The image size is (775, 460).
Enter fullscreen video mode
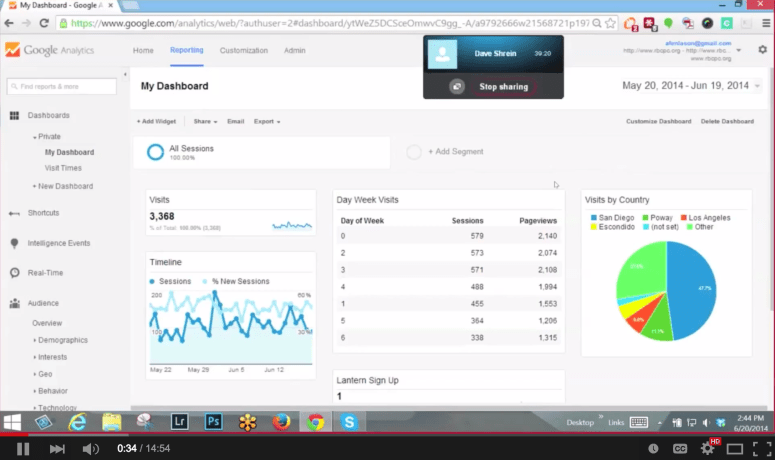pos(762,449)
